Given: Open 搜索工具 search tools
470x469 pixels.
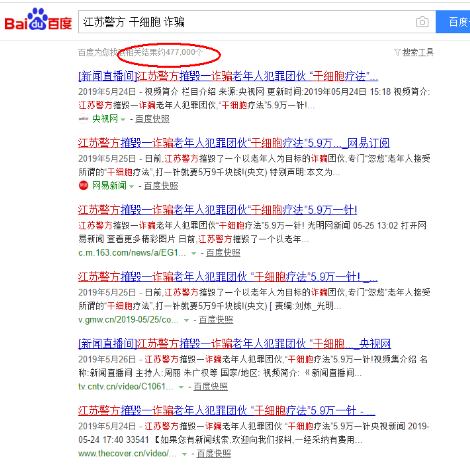Looking at the screenshot, I should click(414, 52).
